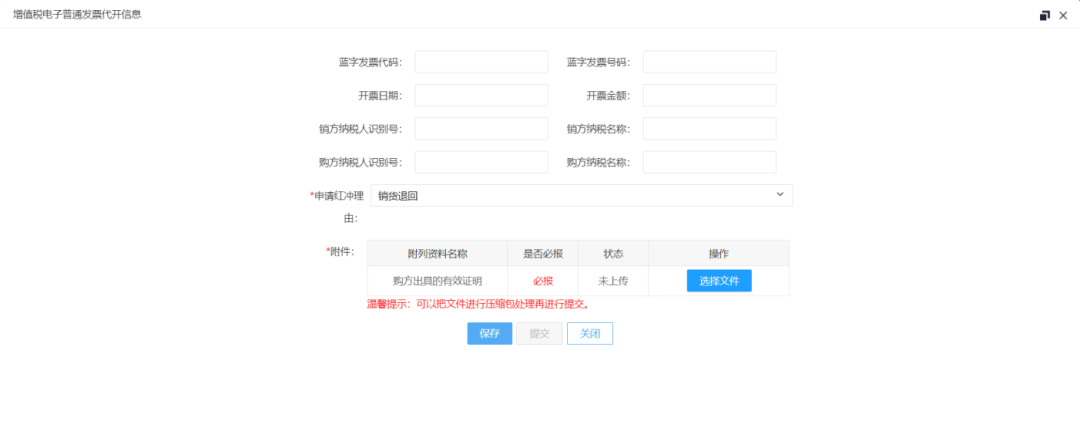Click the 购方出具的有效证明 table cell
The height and width of the screenshot is (431, 1080).
pyautogui.click(x=437, y=281)
